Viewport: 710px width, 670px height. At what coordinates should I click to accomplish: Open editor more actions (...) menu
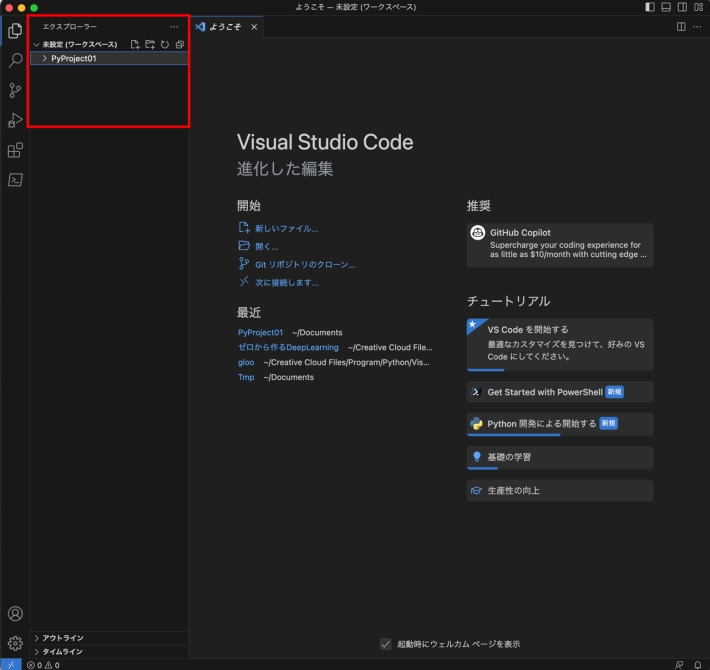[x=697, y=27]
